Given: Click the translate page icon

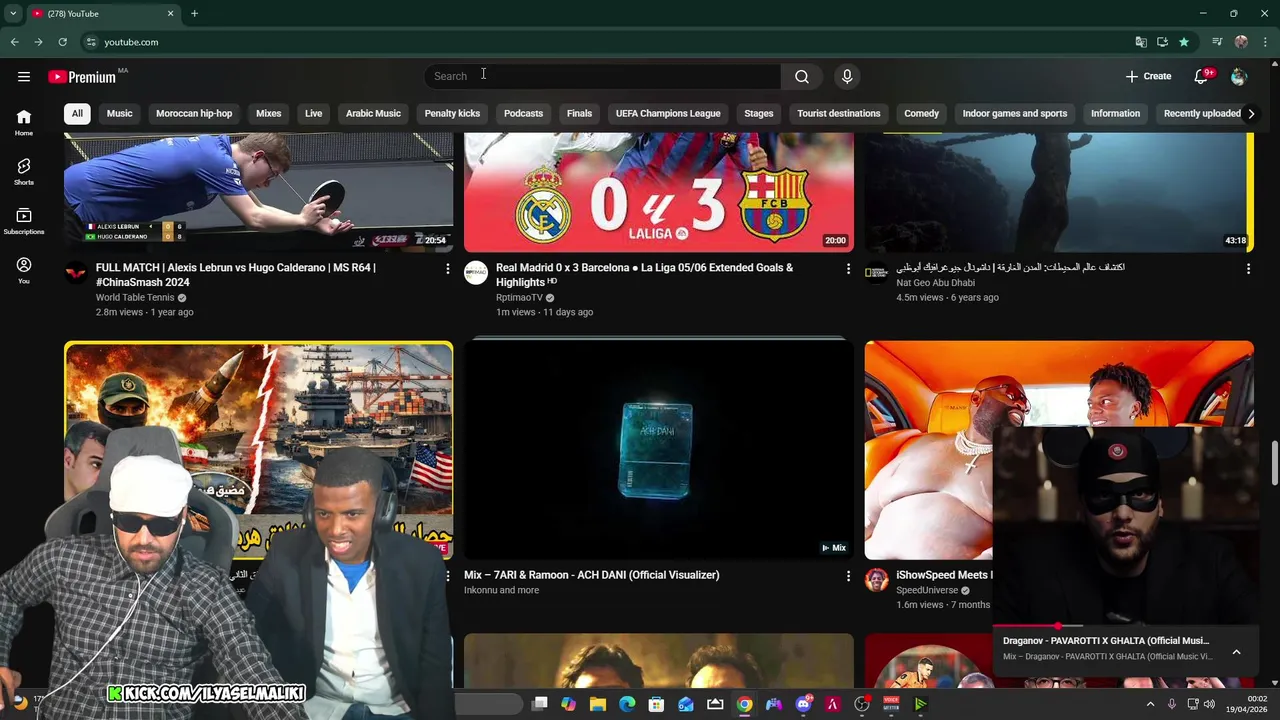Looking at the screenshot, I should coord(1141,42).
